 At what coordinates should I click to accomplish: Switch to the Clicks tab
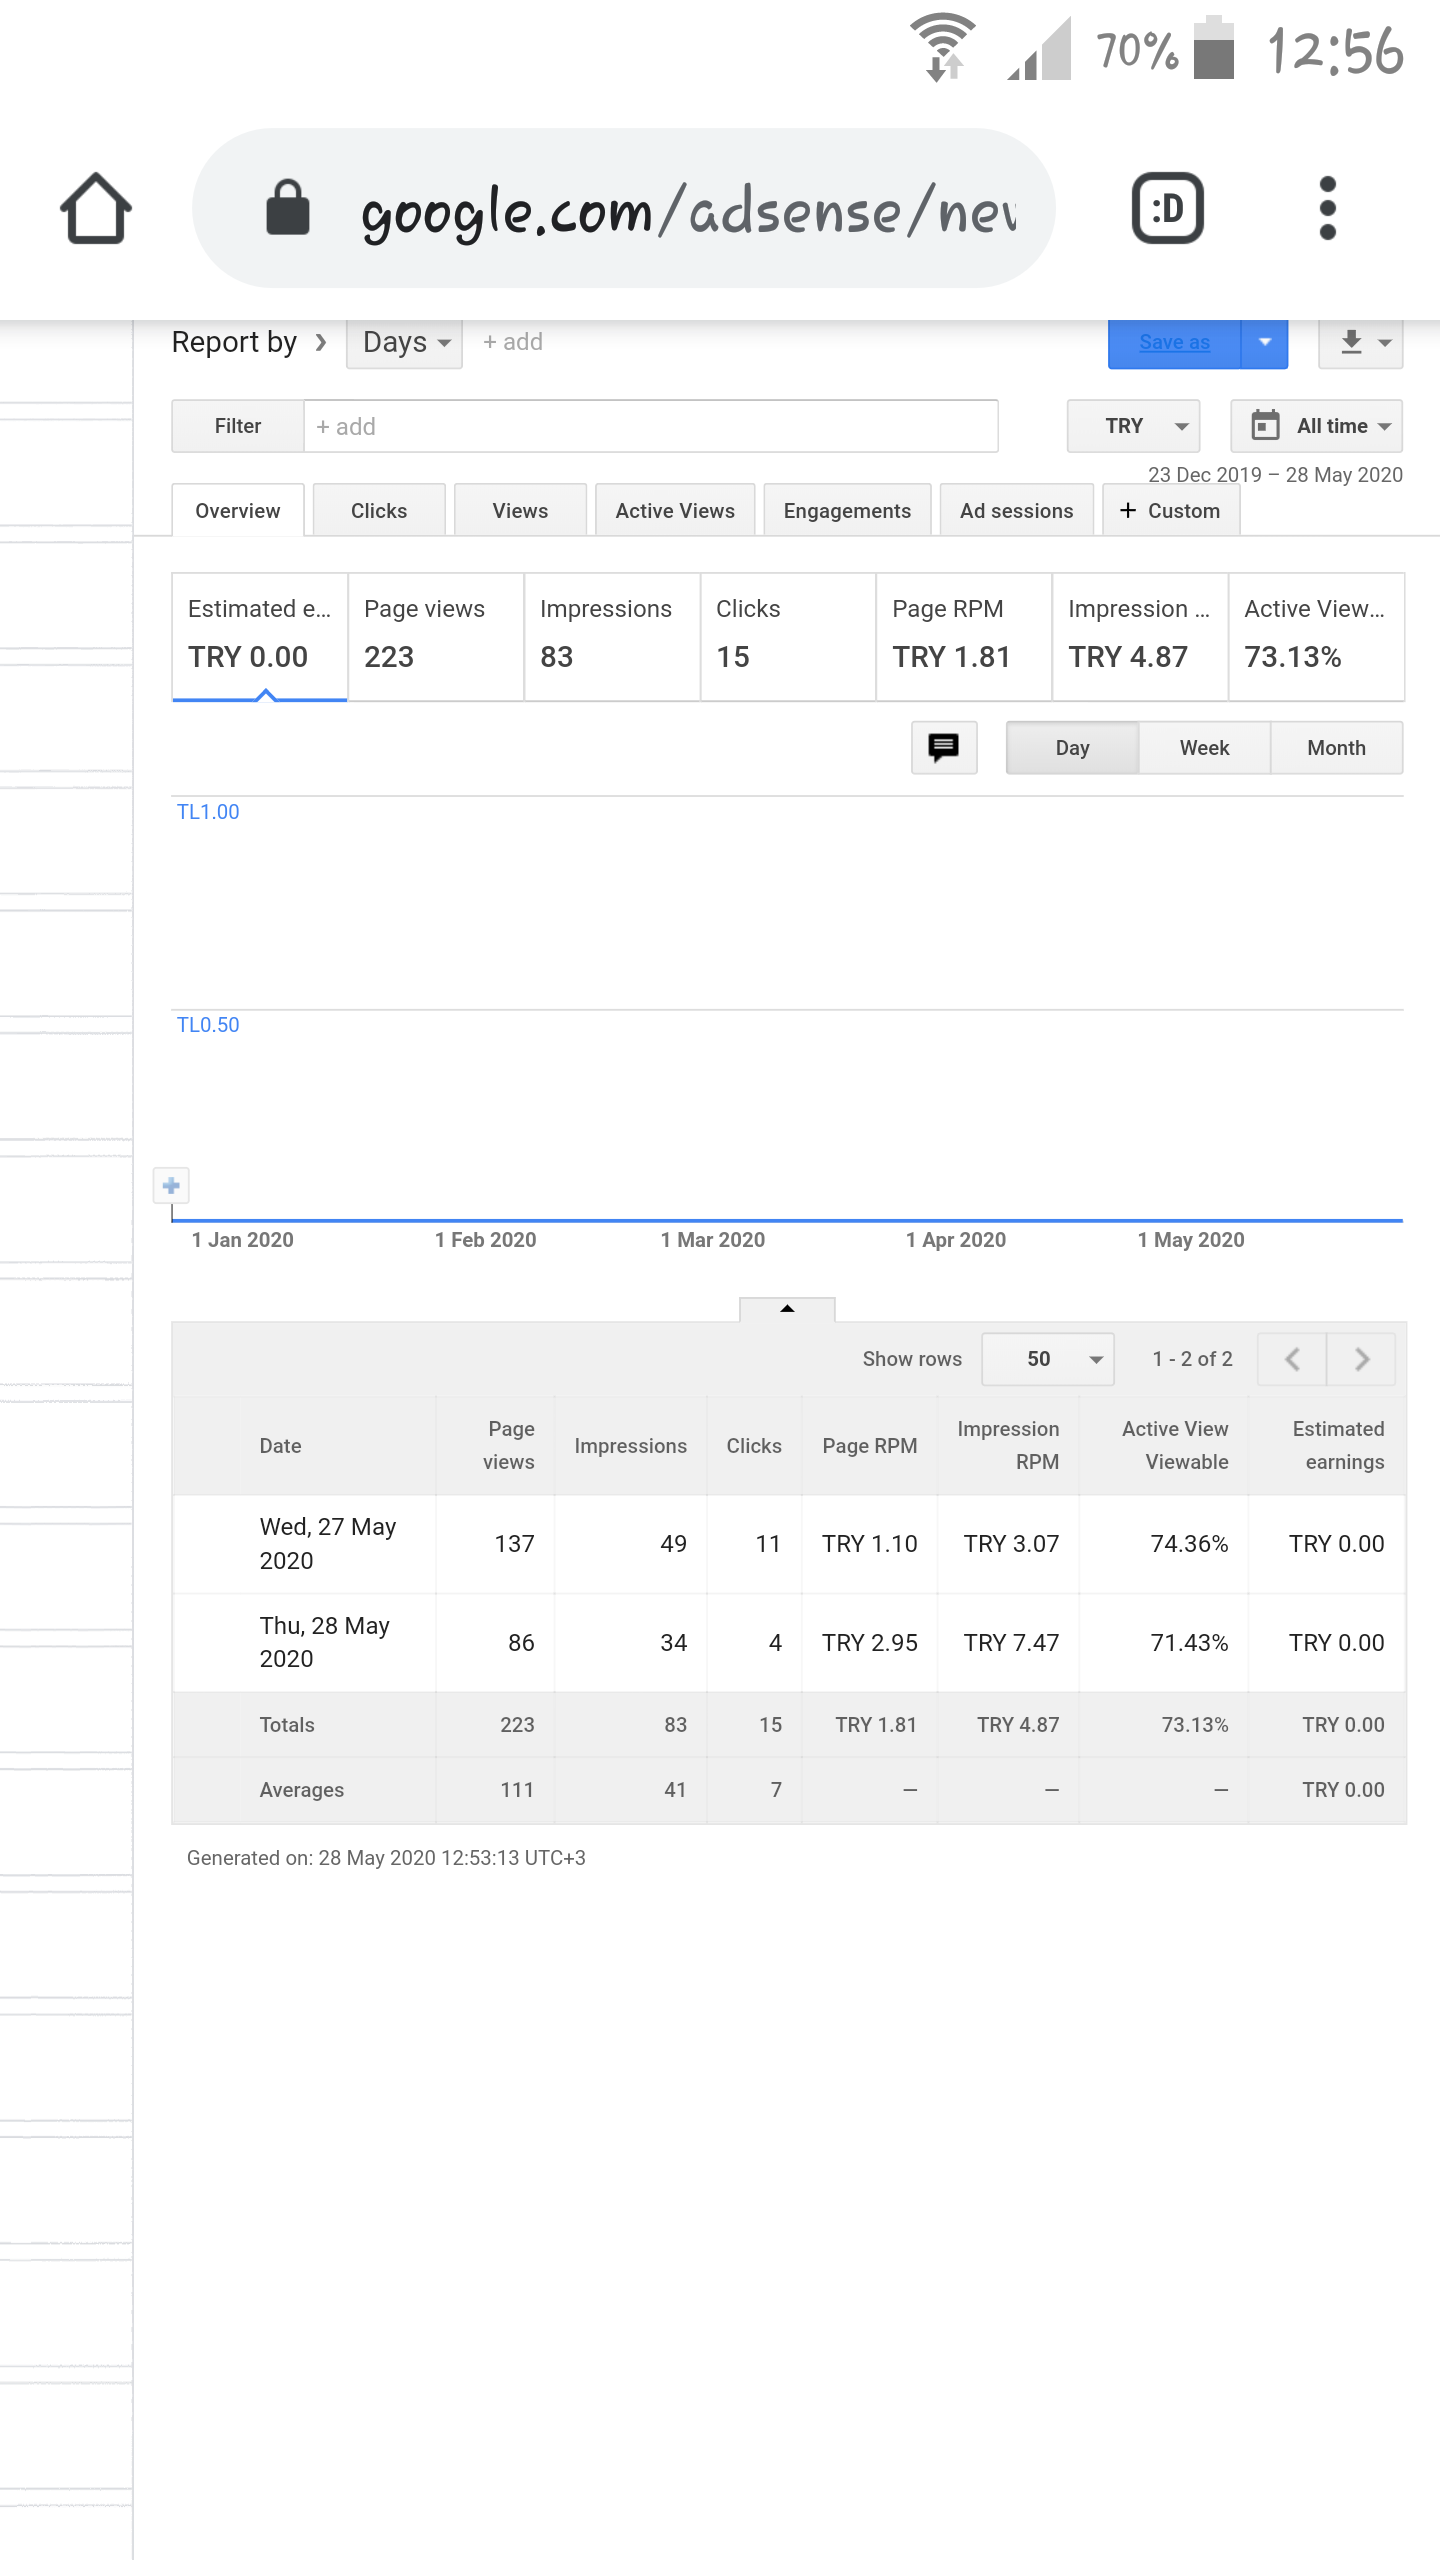tap(379, 511)
